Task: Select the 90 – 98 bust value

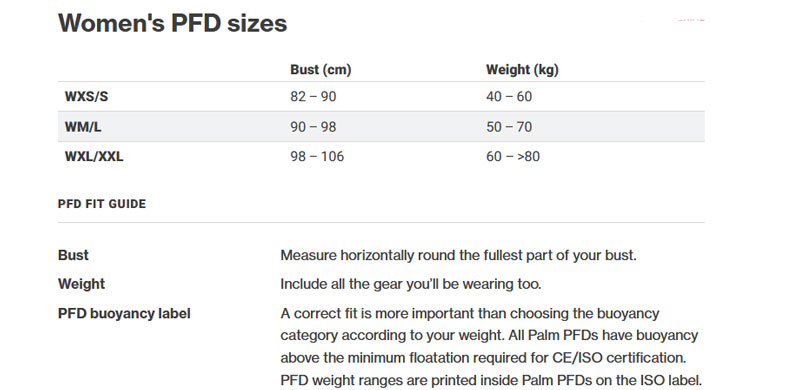Action: pyautogui.click(x=313, y=127)
